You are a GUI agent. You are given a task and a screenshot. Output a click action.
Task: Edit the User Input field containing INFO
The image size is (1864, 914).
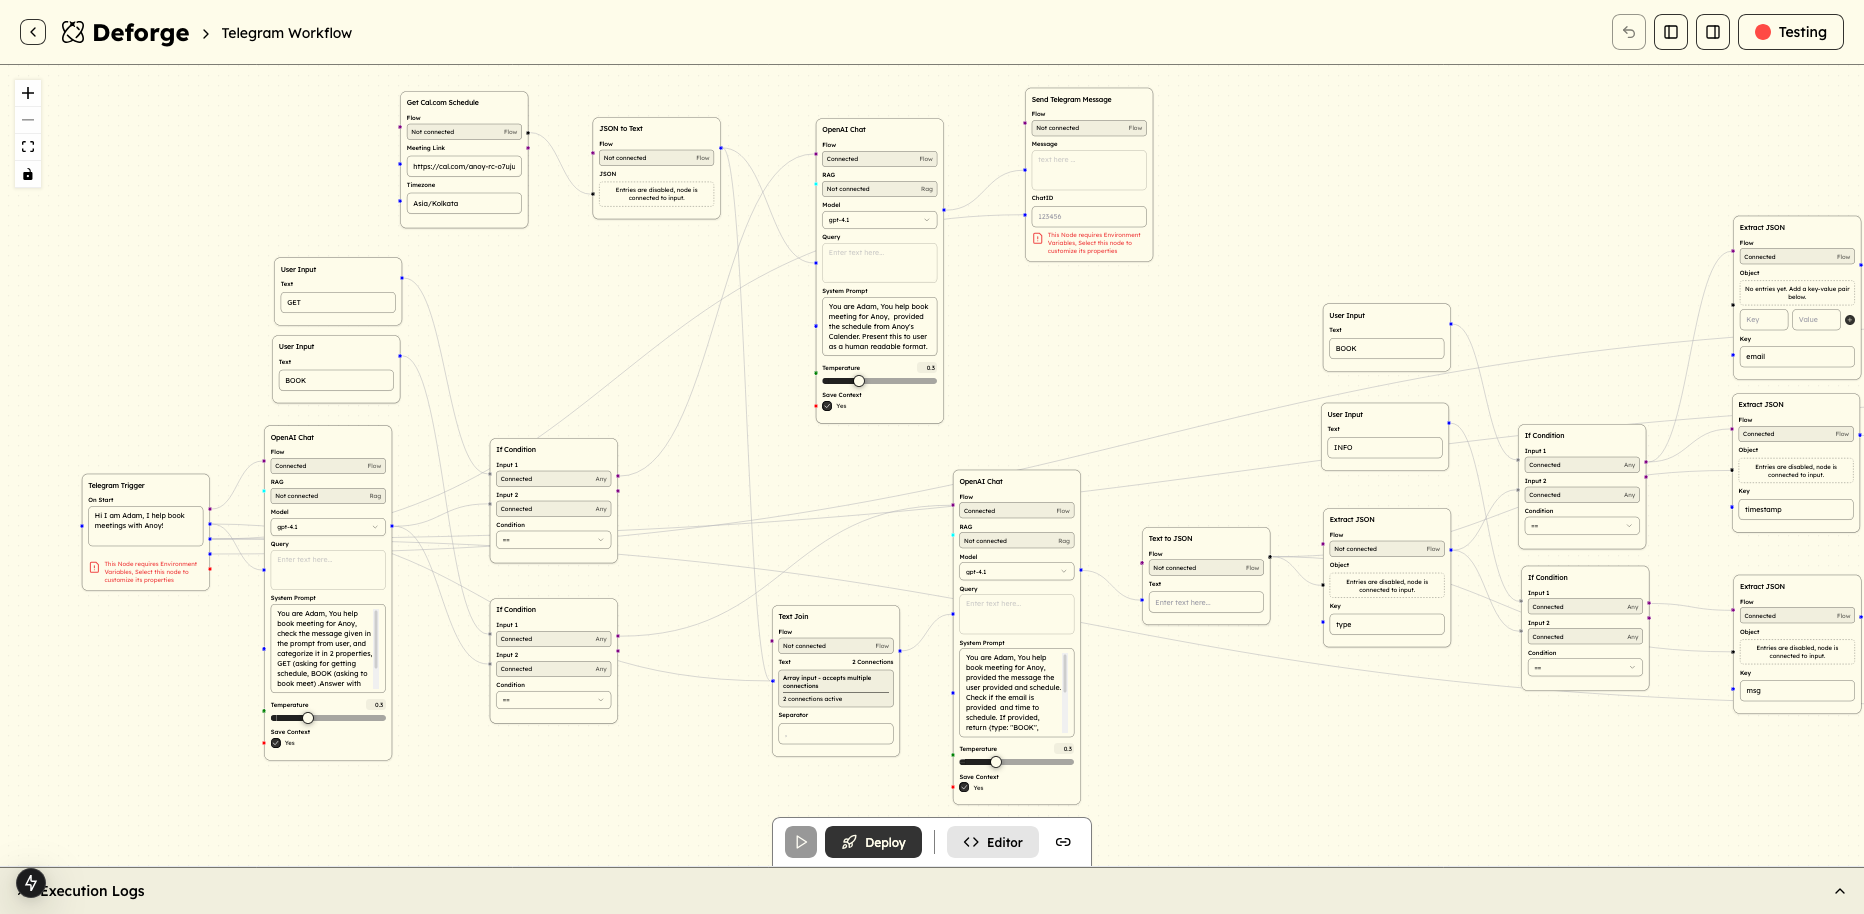click(x=1385, y=447)
